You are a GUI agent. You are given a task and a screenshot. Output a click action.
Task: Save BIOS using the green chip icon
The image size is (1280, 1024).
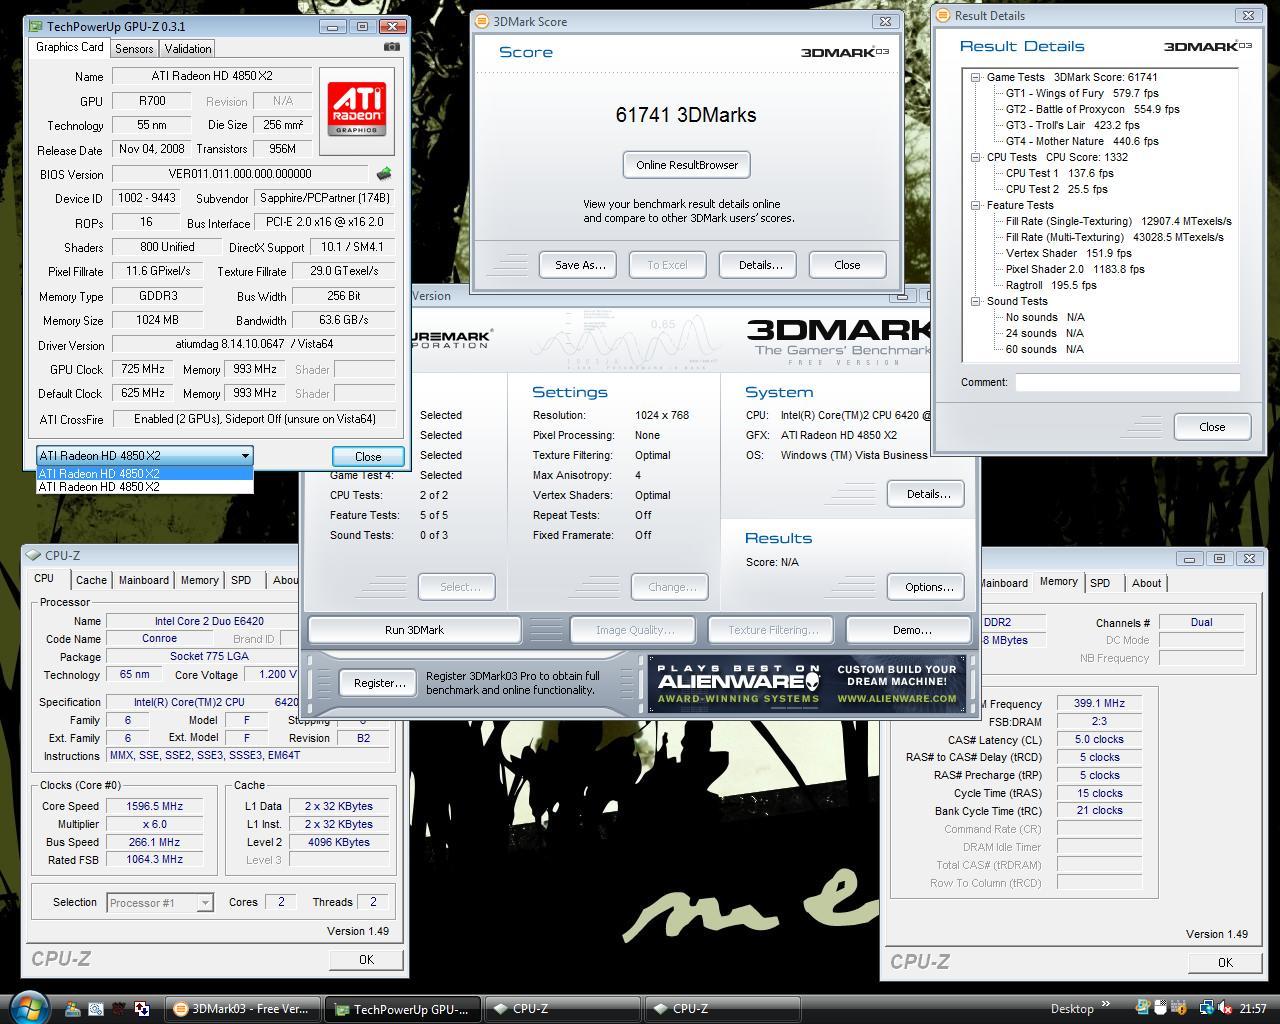(383, 174)
